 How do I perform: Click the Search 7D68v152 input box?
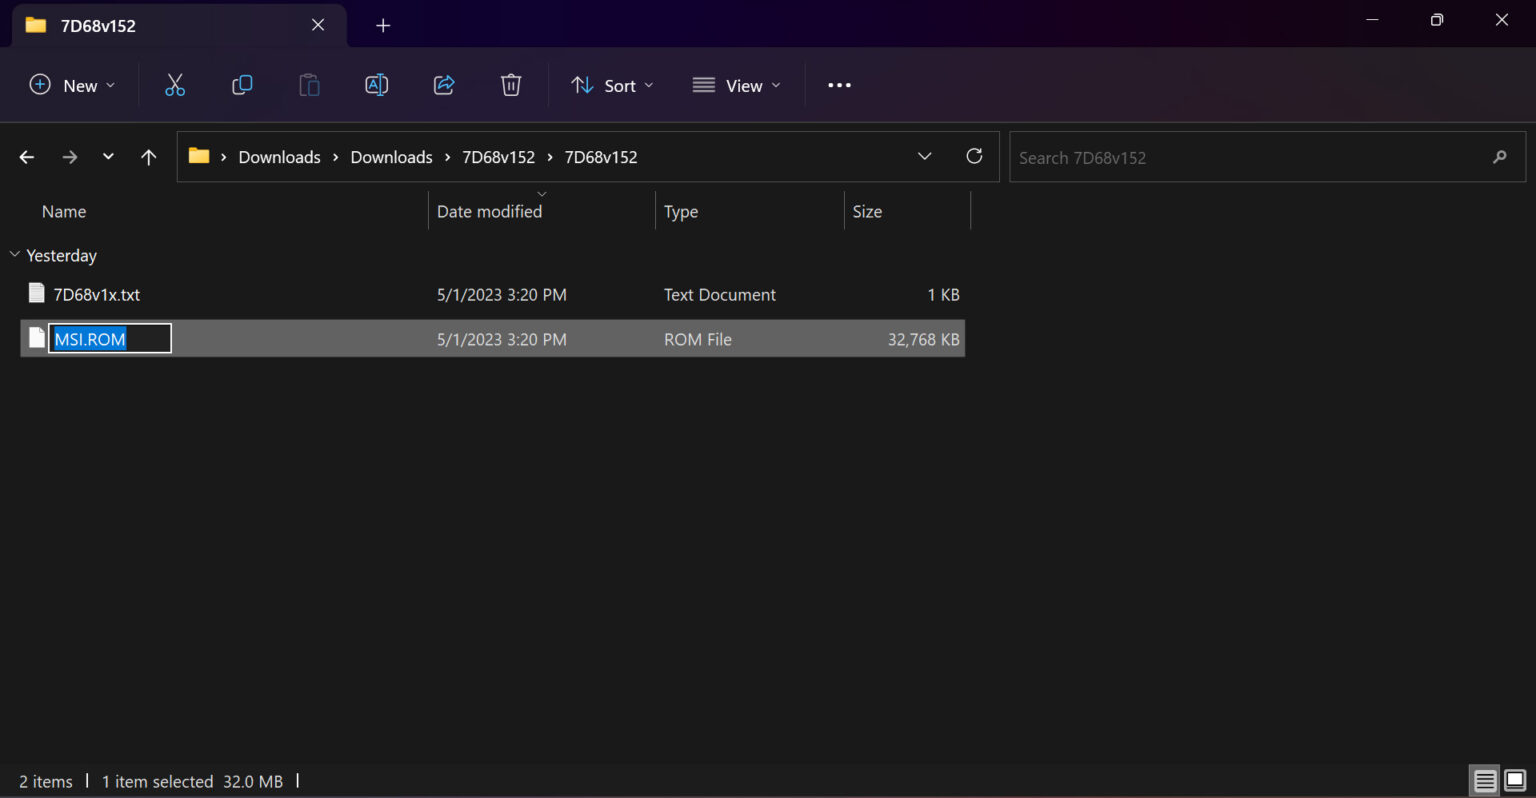(x=1250, y=158)
